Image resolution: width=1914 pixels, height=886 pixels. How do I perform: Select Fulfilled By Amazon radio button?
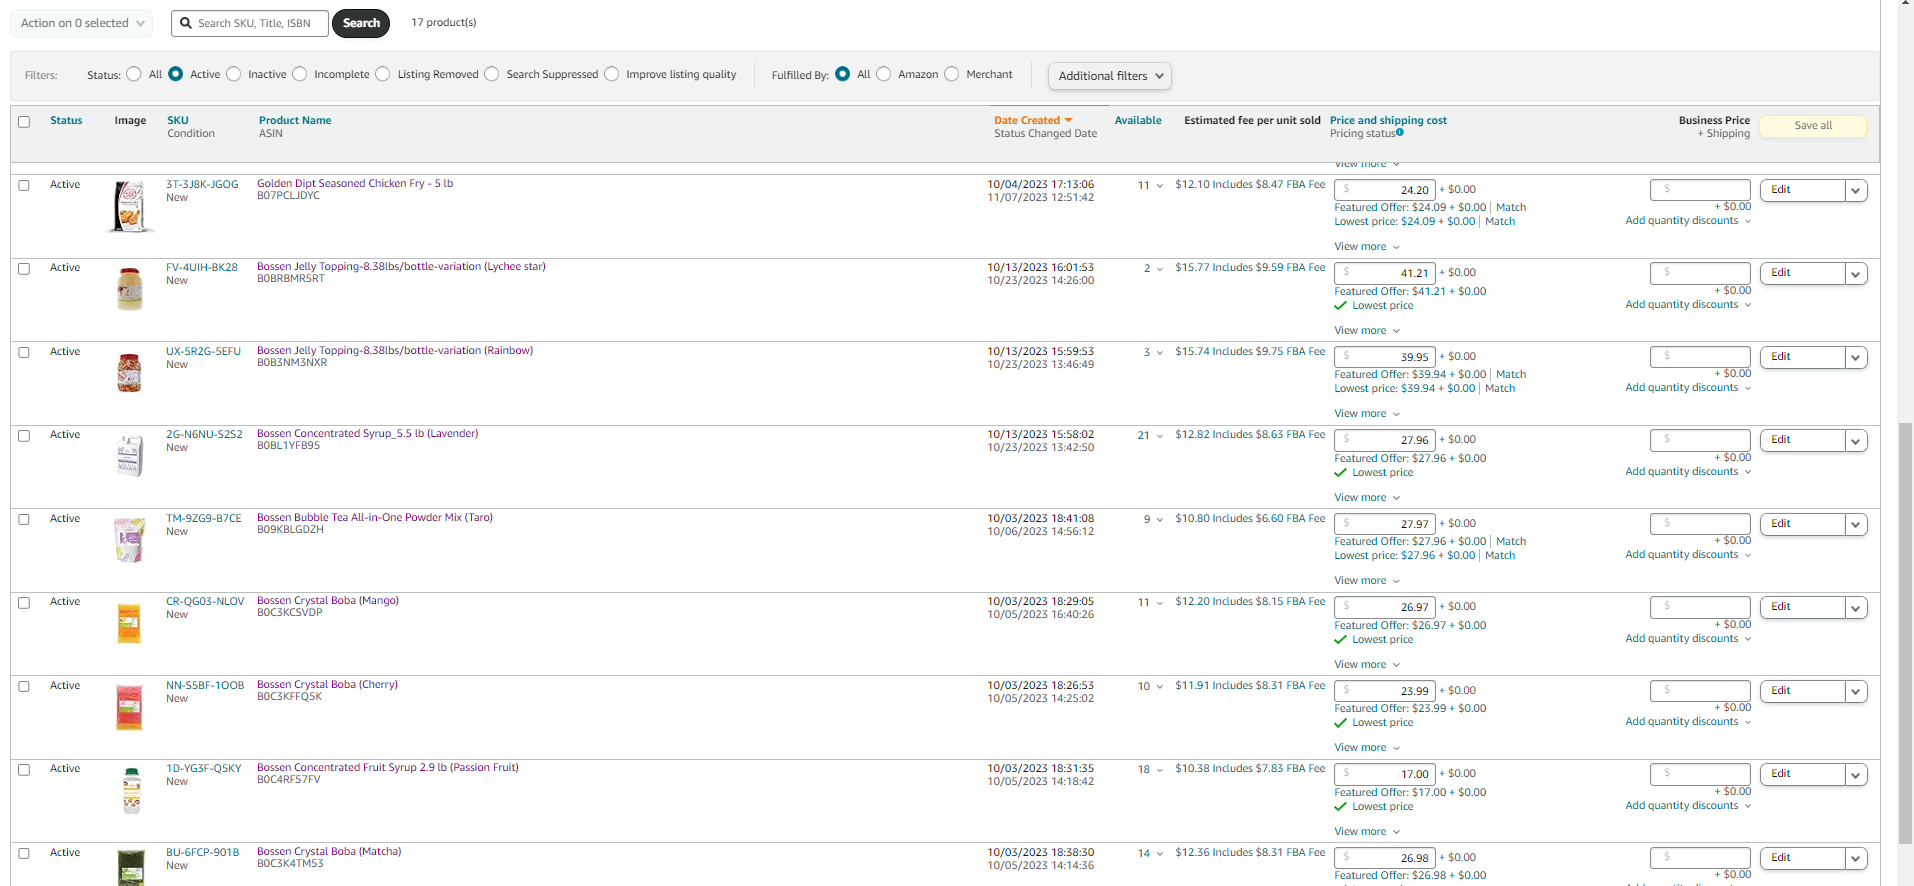coord(884,74)
